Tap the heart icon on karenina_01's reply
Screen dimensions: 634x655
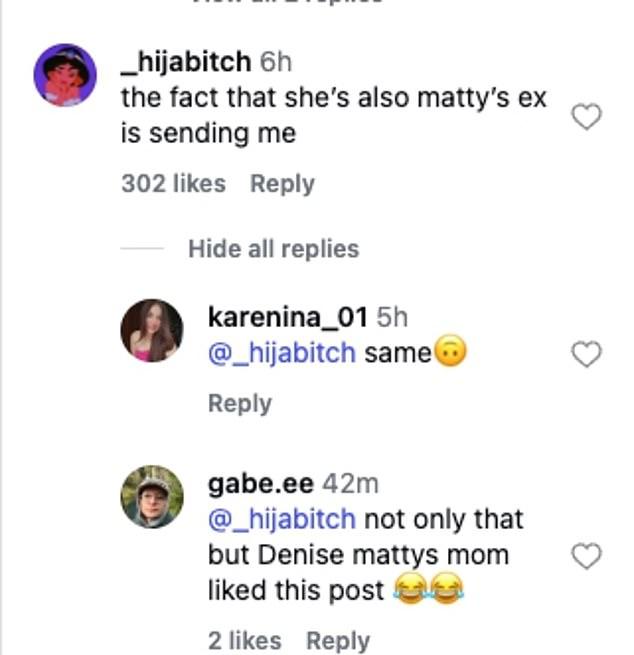point(586,354)
